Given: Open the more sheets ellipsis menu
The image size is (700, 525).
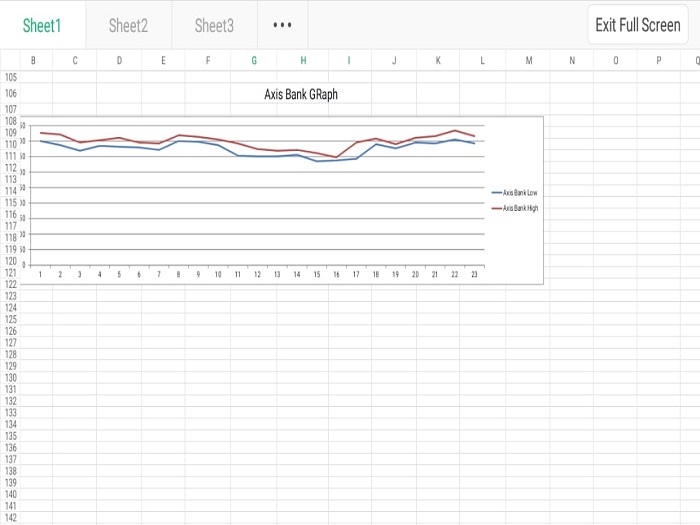Looking at the screenshot, I should coord(283,25).
